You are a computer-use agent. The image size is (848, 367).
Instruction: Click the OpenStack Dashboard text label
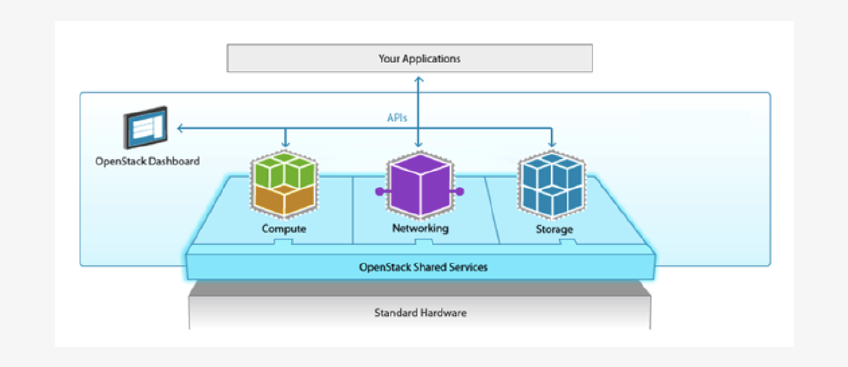click(x=148, y=161)
